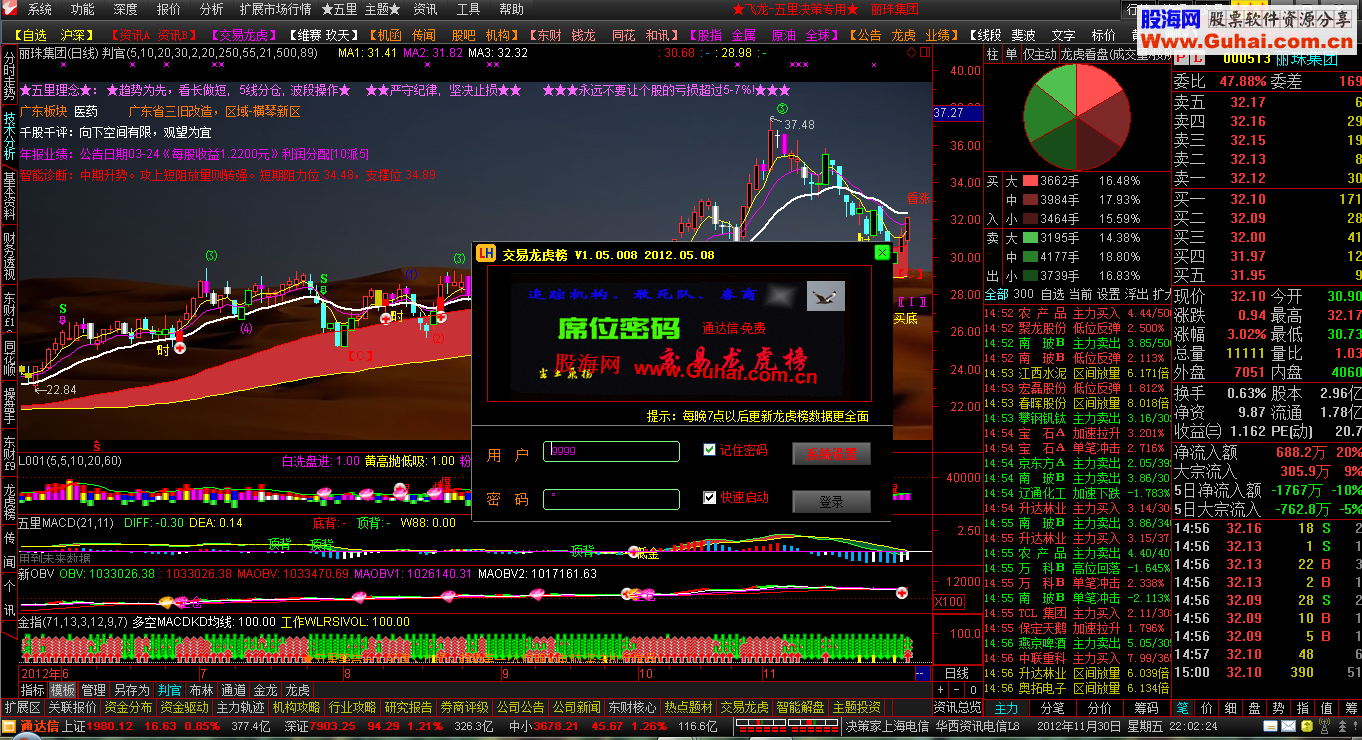Click the bird picture icon in the dialog banner
Image resolution: width=1362 pixels, height=740 pixels.
tap(826, 296)
